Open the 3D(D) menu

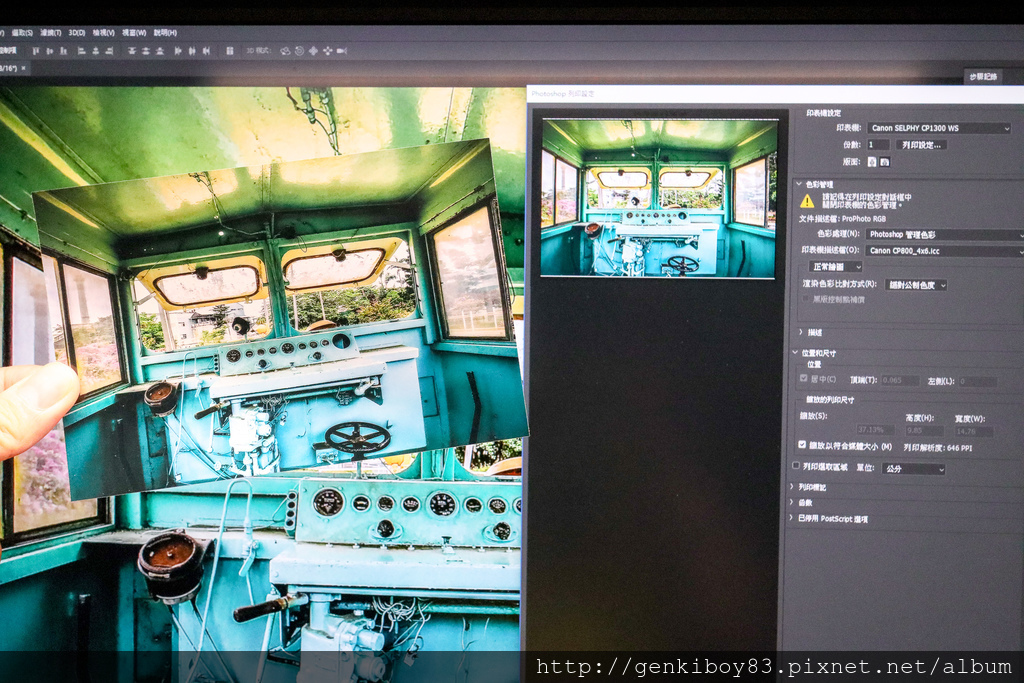[77, 32]
